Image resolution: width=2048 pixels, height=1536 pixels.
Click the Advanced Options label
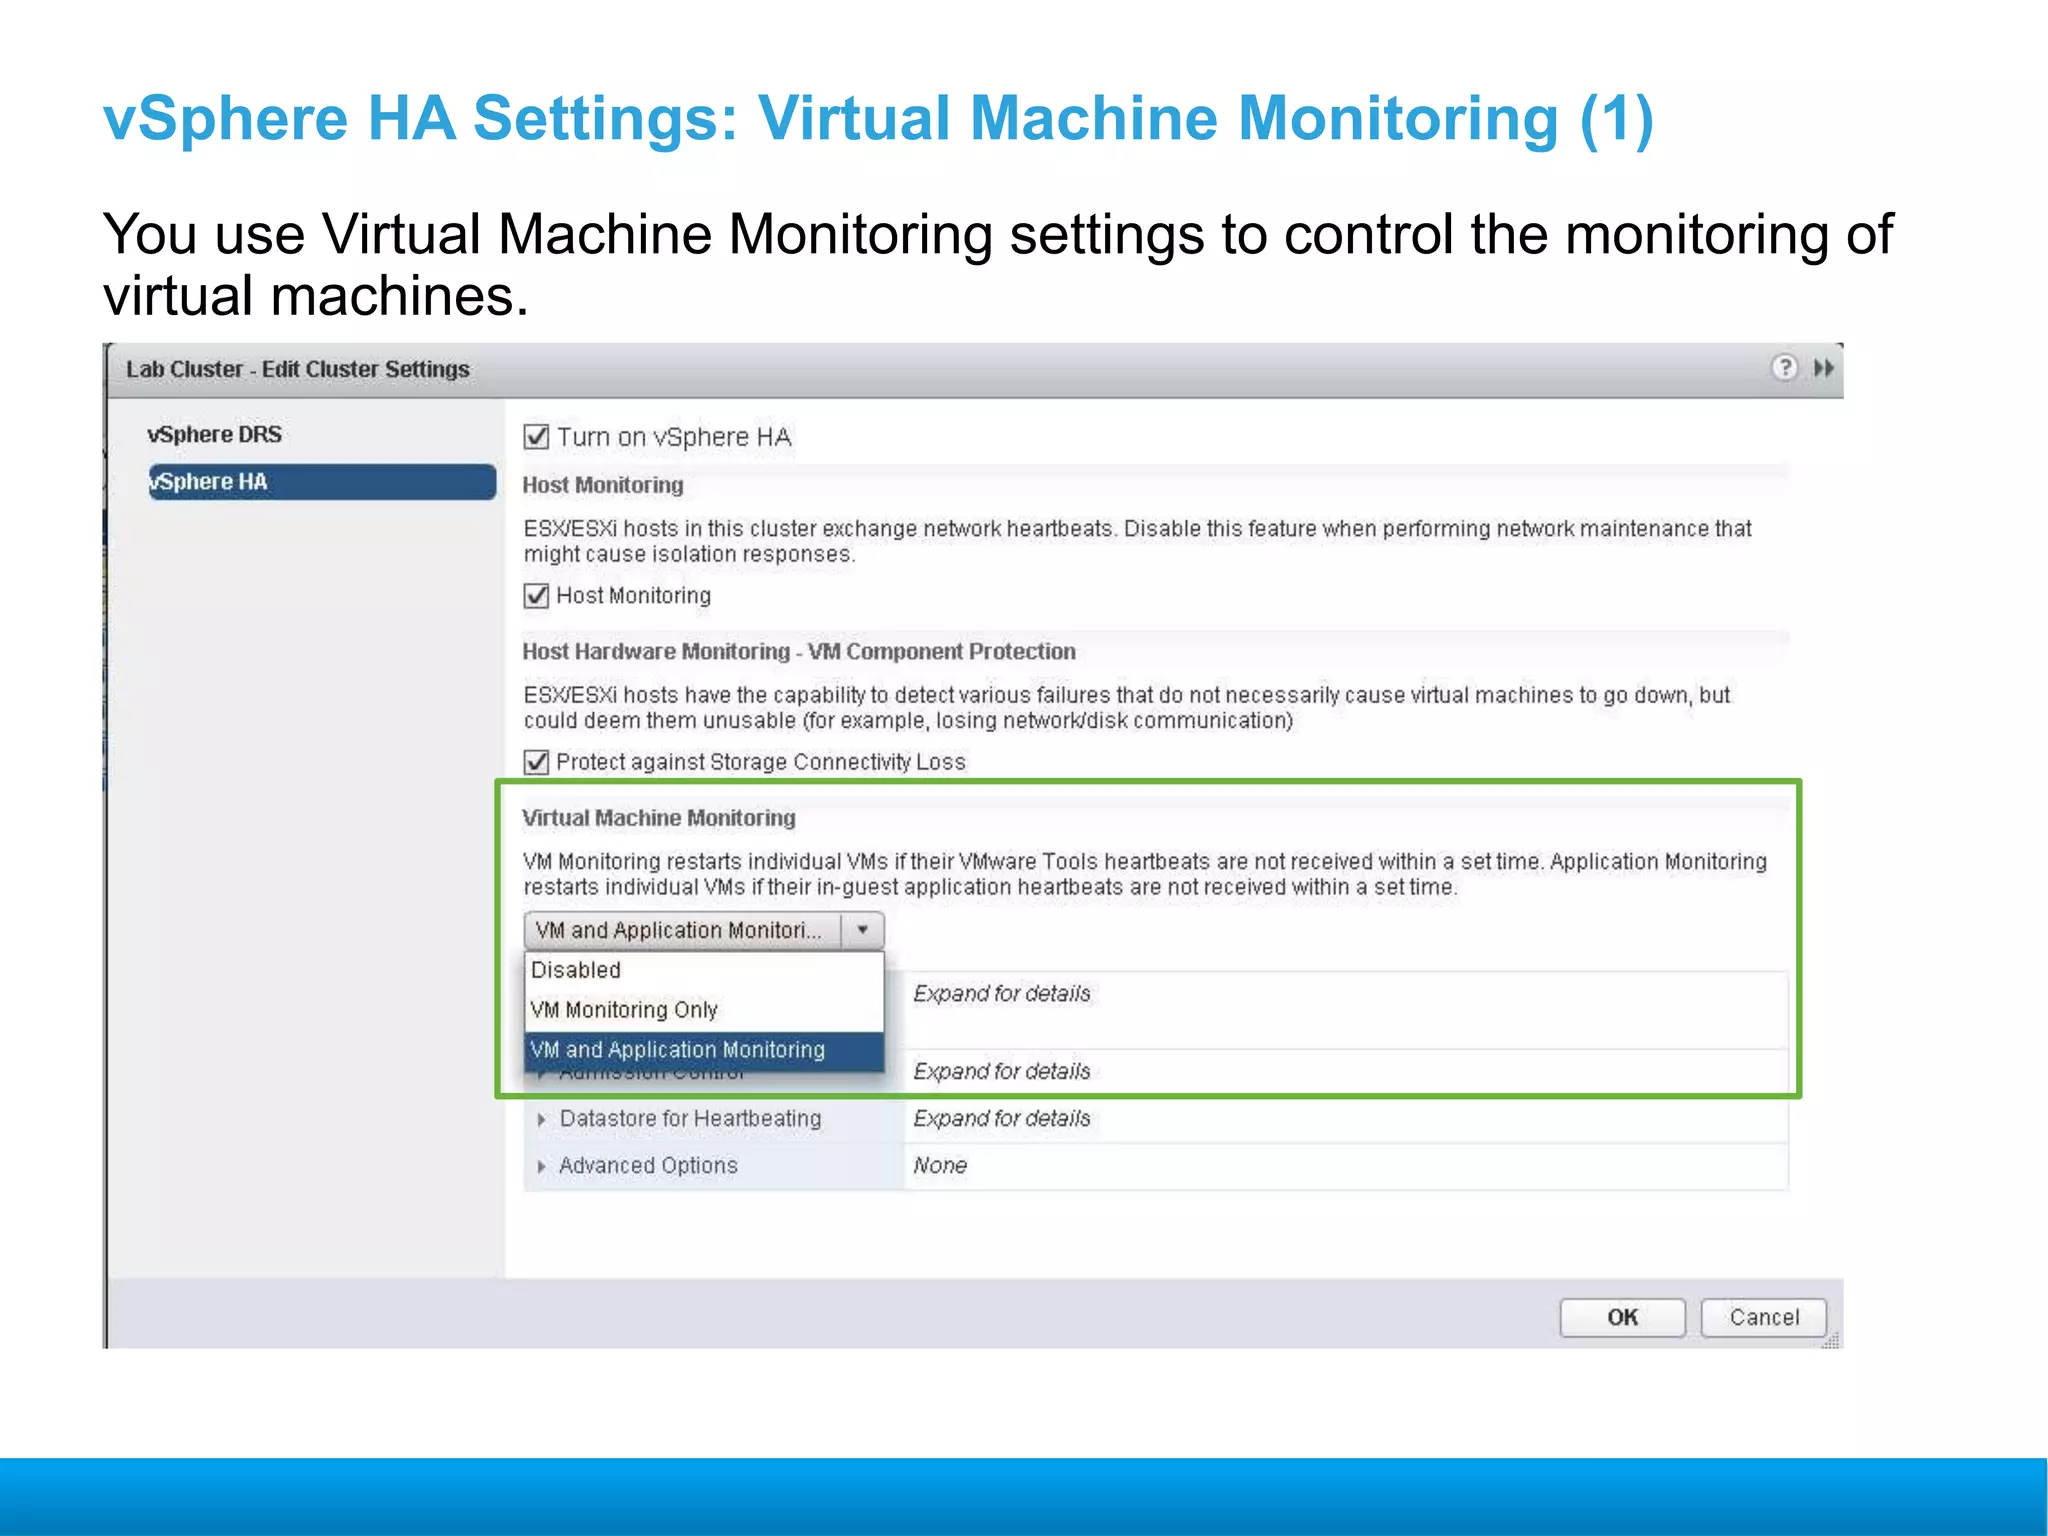tap(648, 1166)
